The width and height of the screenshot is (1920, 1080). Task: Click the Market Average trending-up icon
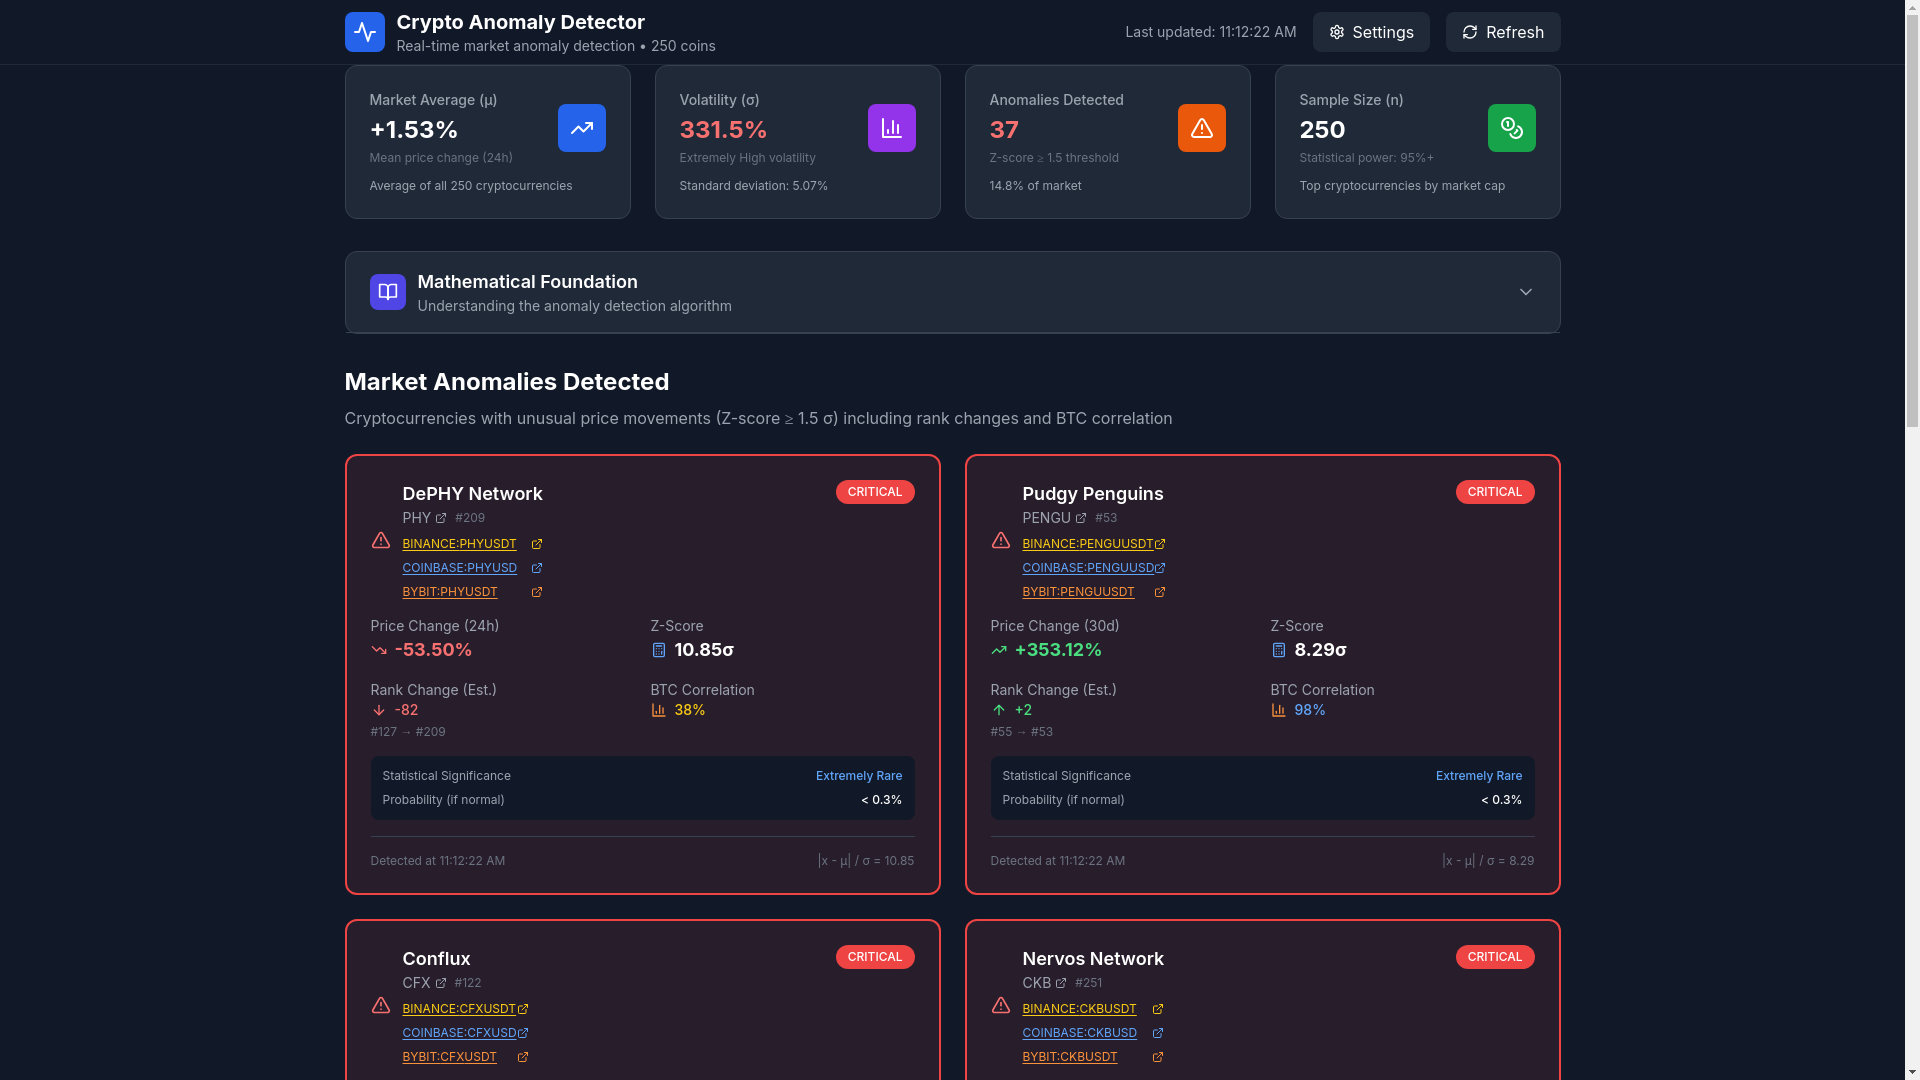[581, 128]
